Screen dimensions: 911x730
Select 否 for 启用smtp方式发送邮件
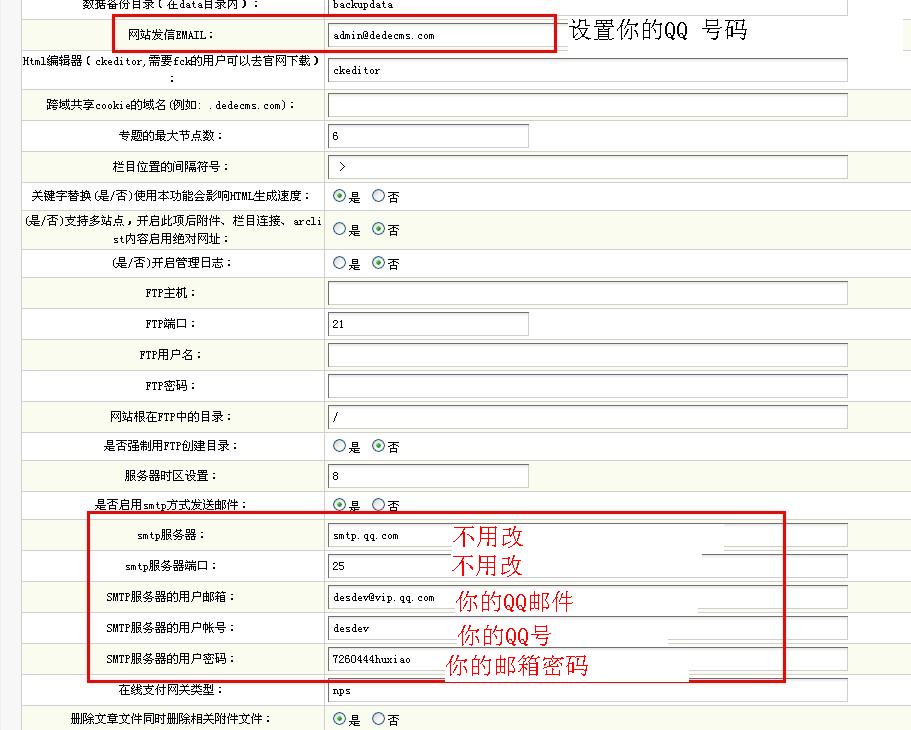pos(378,505)
